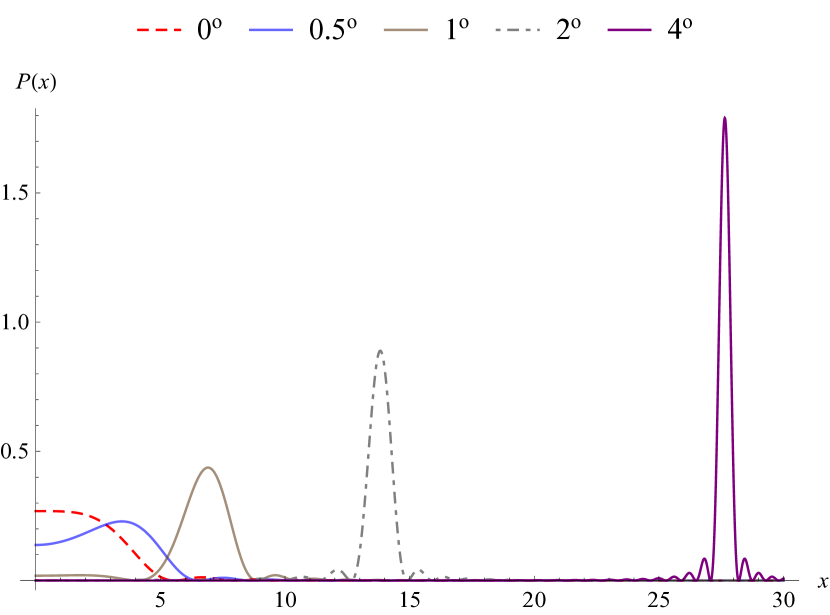Select the legend label 0°
Image resolution: width=830 pixels, height=615 pixels.
(x=209, y=30)
